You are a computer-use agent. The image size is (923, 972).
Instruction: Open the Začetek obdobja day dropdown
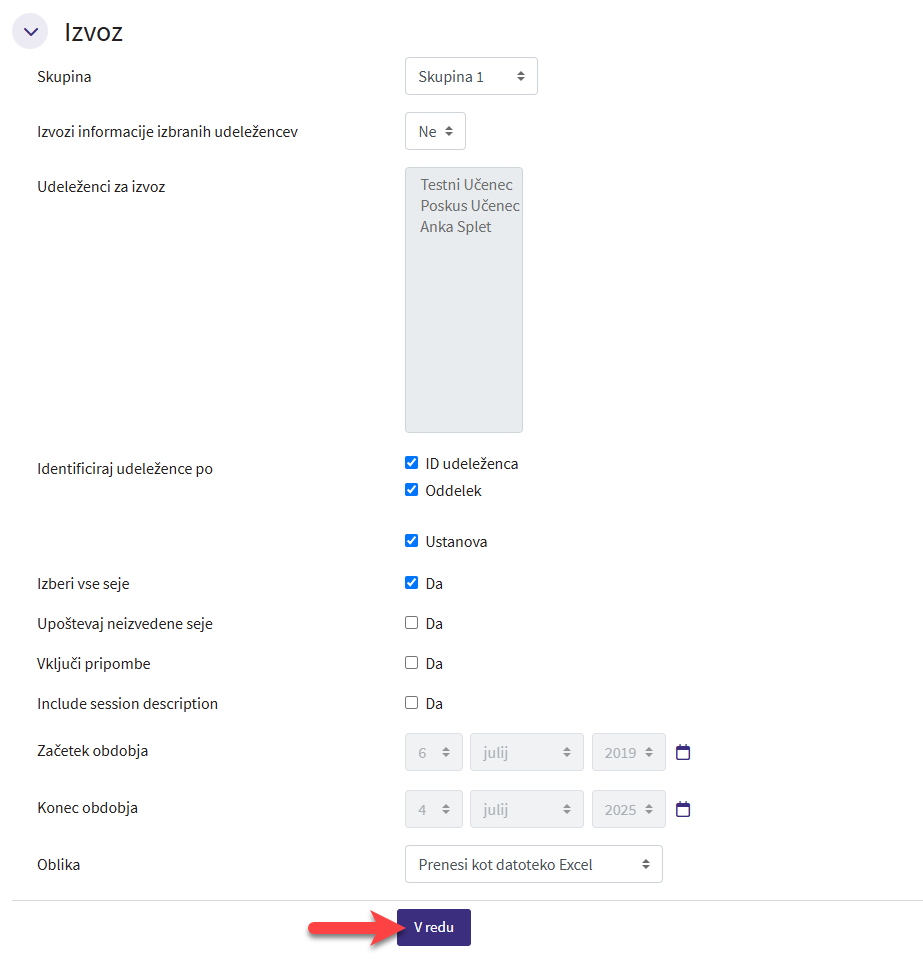(434, 753)
